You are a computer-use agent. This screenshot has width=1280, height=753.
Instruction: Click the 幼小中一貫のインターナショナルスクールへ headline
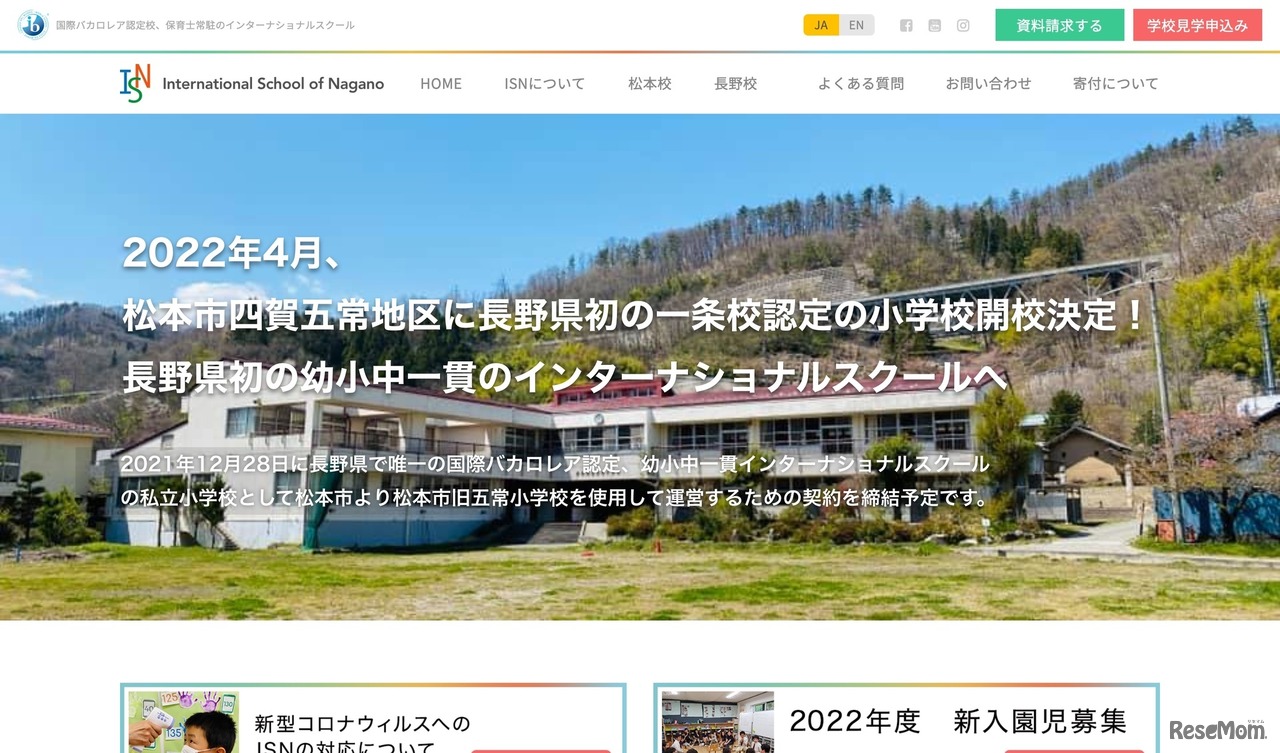(565, 378)
